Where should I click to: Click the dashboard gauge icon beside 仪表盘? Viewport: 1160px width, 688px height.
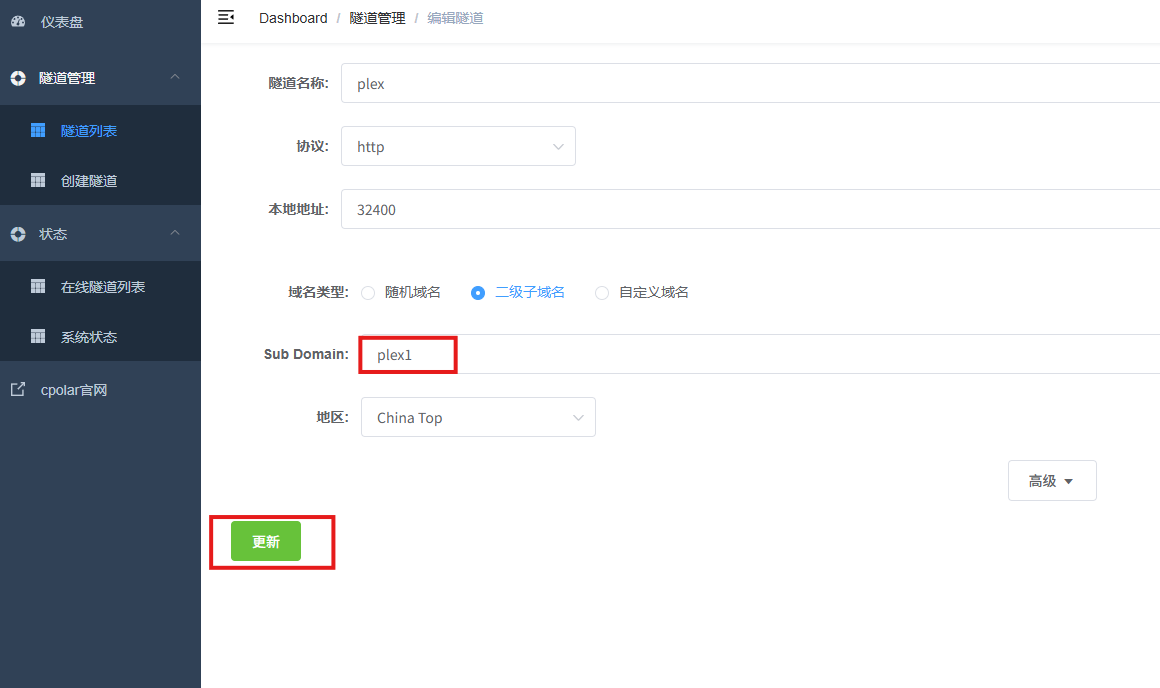[x=18, y=21]
